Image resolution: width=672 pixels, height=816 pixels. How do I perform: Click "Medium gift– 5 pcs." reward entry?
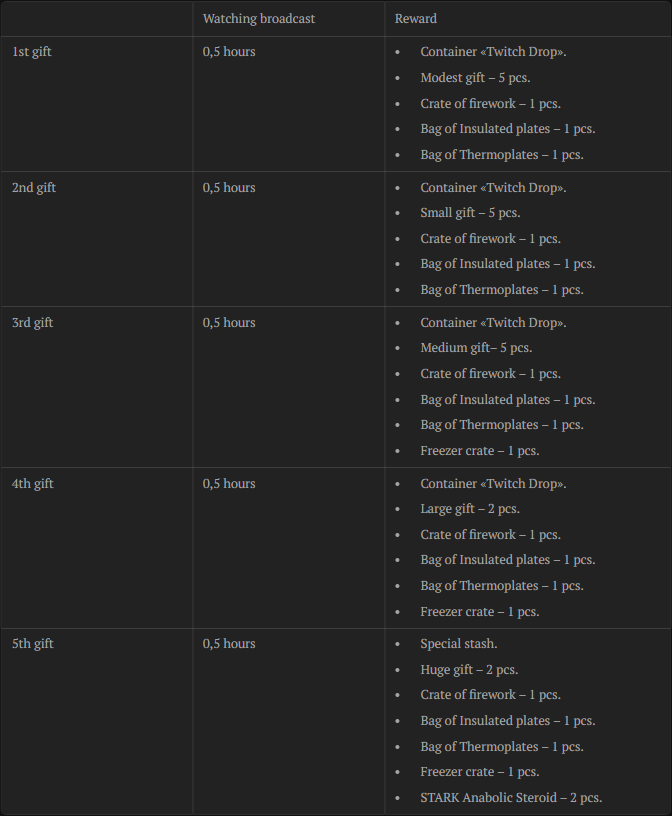pos(476,348)
